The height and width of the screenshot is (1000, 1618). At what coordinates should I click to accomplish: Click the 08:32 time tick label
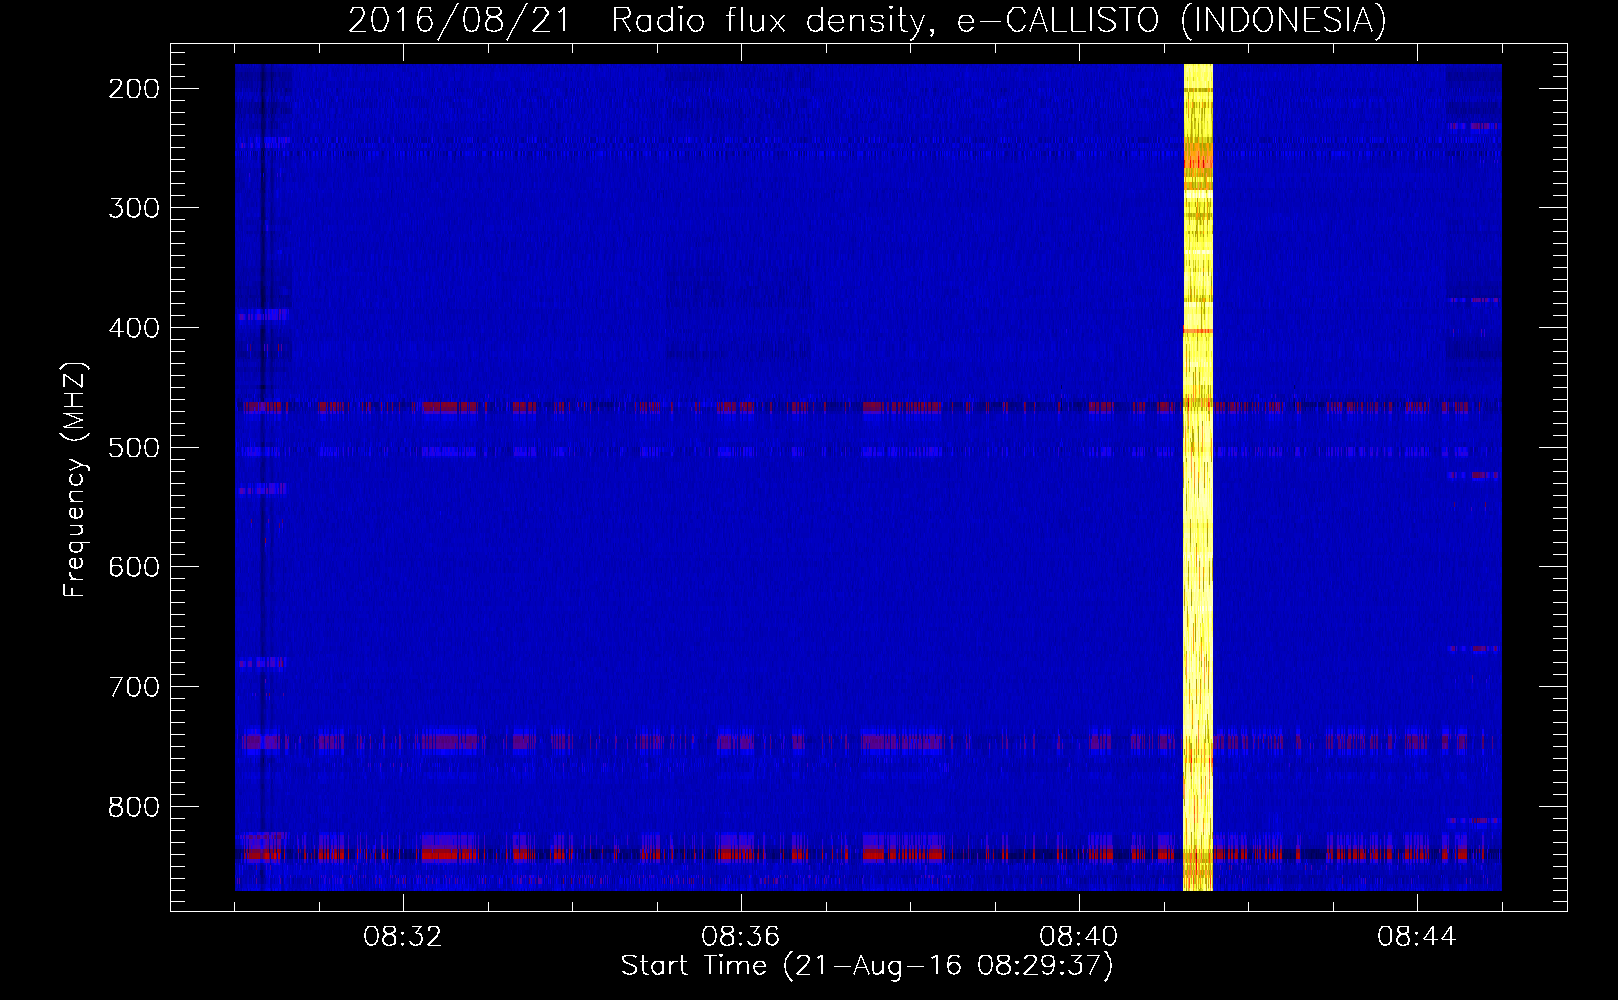[x=403, y=937]
